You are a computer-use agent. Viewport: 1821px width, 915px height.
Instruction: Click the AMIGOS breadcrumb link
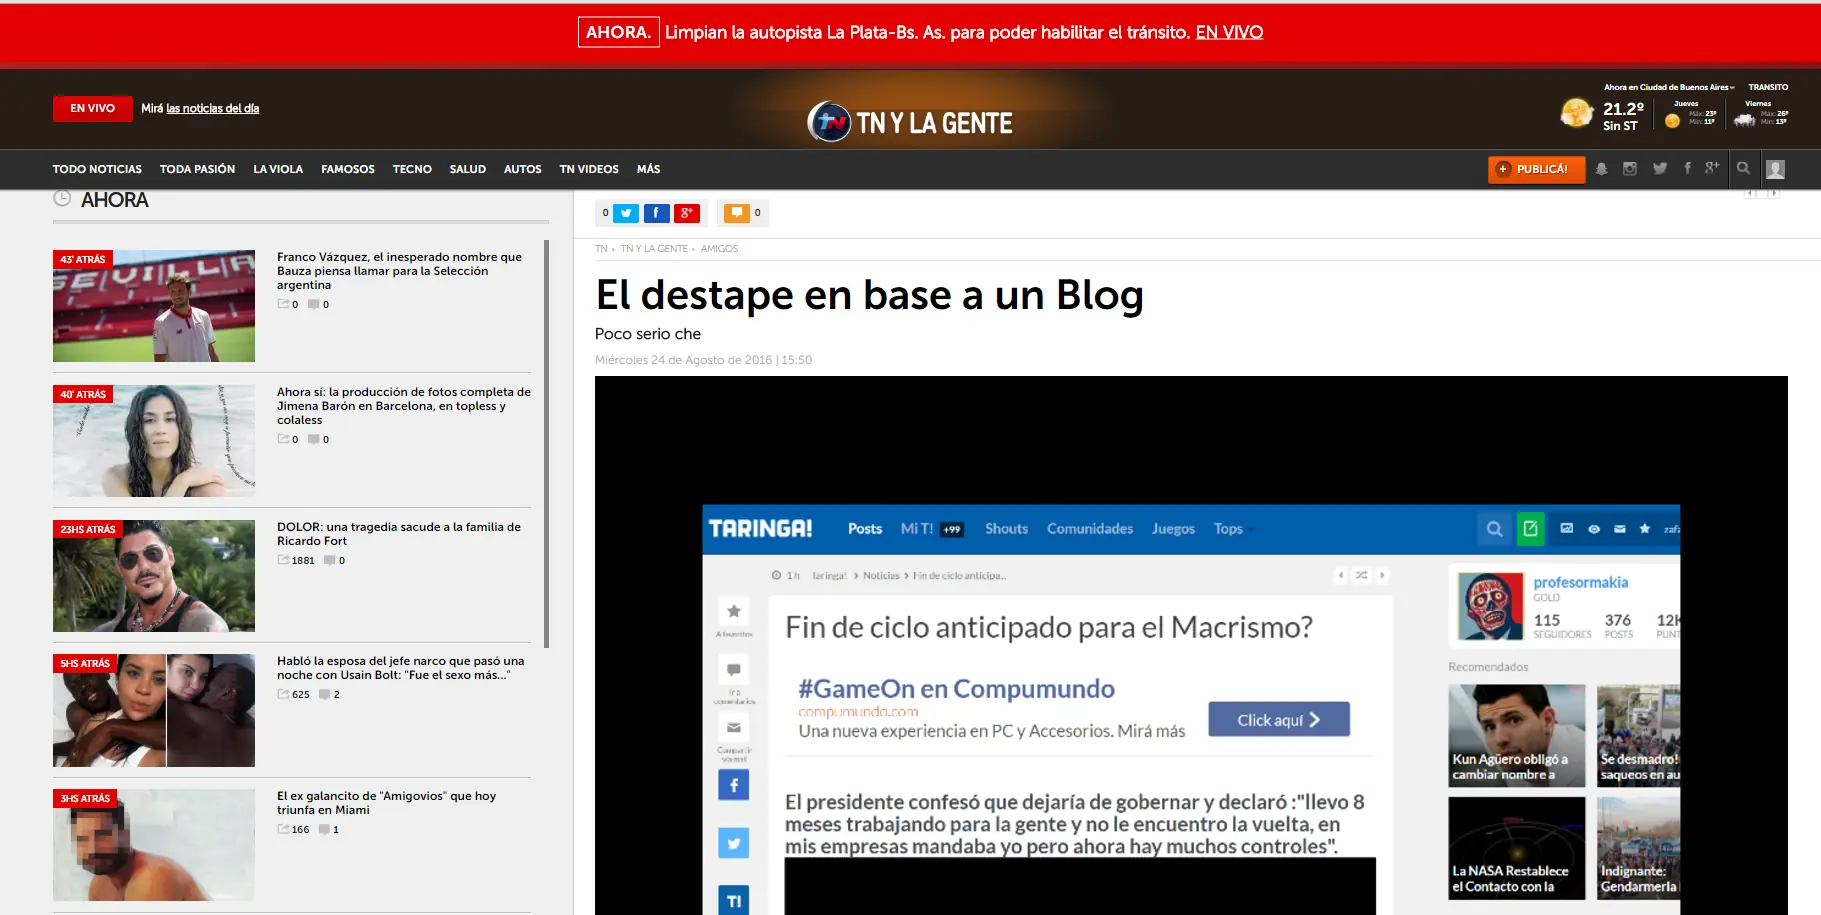point(719,248)
